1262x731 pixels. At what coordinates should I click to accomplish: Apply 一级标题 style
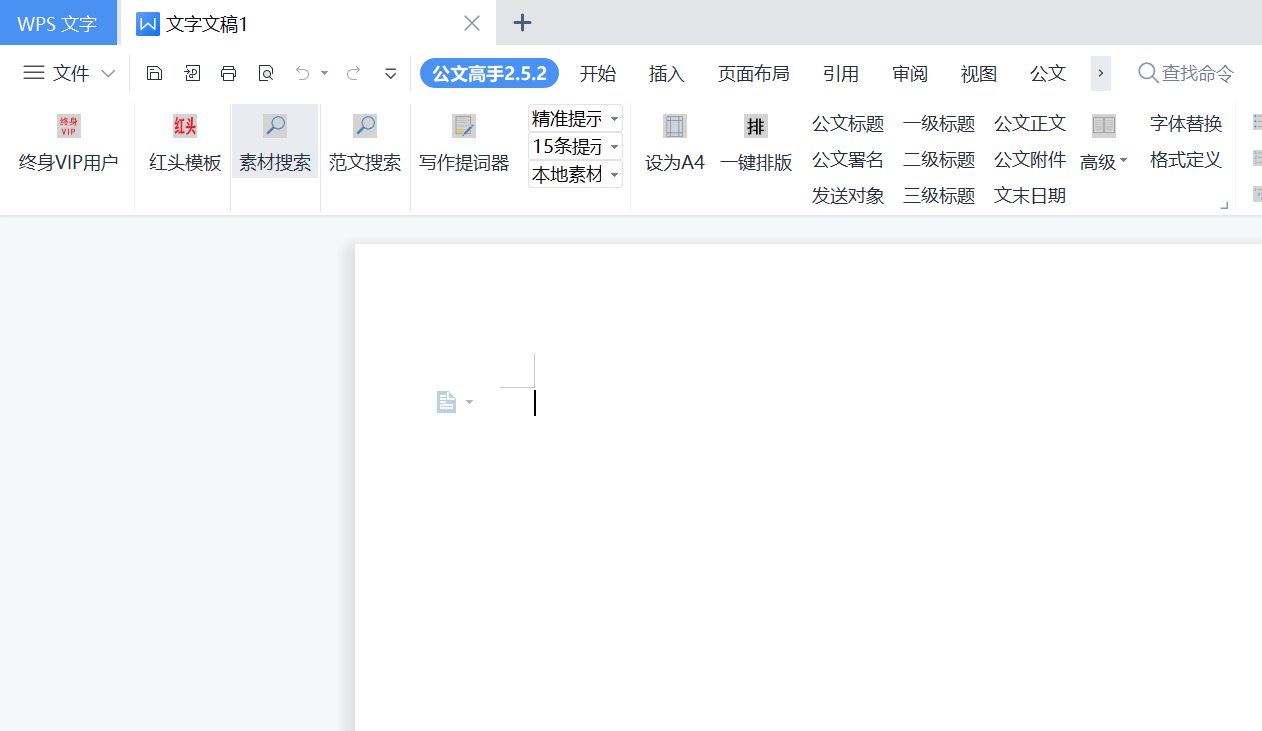pyautogui.click(x=939, y=124)
